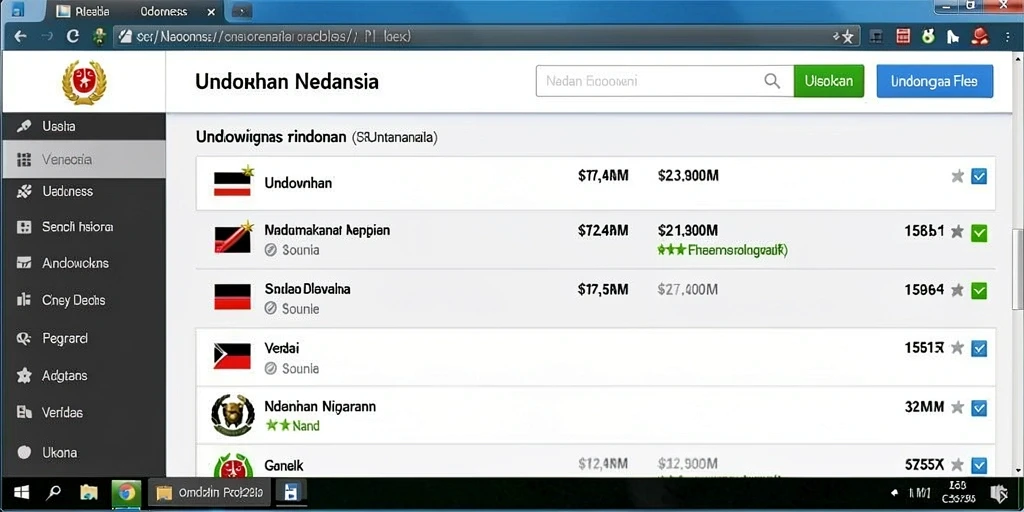This screenshot has width=1024, height=512.
Task: Favorite the Undovnhan row star
Action: pyautogui.click(x=957, y=176)
